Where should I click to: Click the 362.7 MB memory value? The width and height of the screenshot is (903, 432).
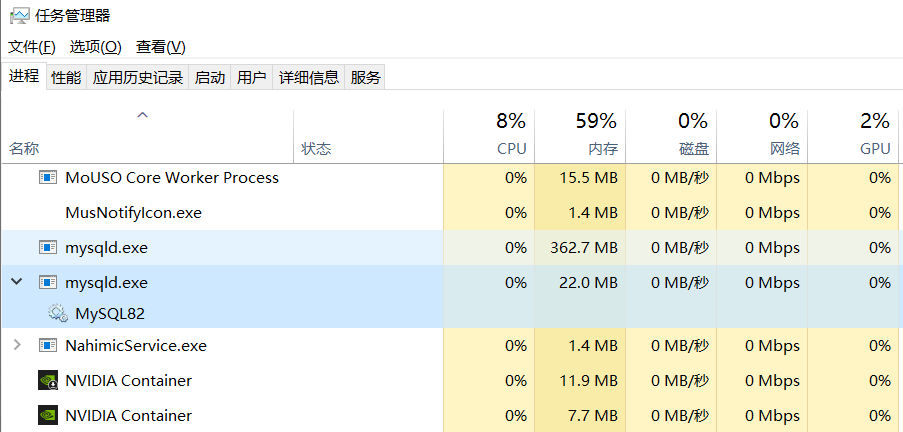[x=585, y=248]
